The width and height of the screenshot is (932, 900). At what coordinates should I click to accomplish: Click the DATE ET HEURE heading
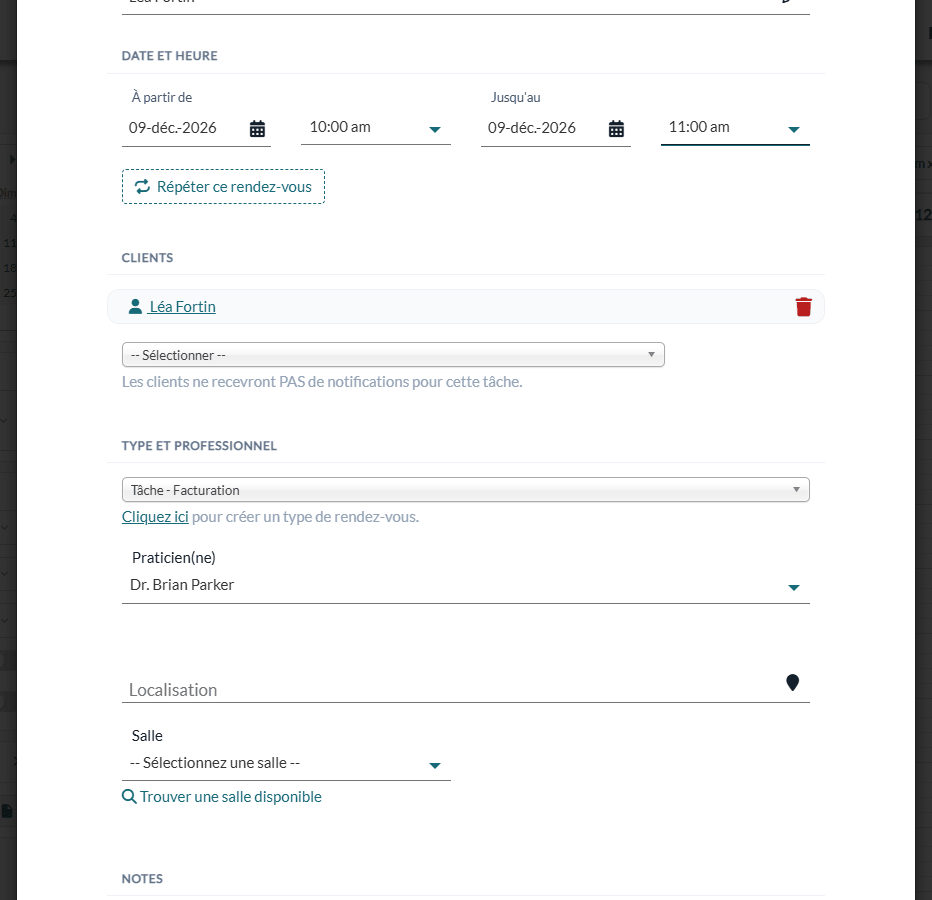169,56
